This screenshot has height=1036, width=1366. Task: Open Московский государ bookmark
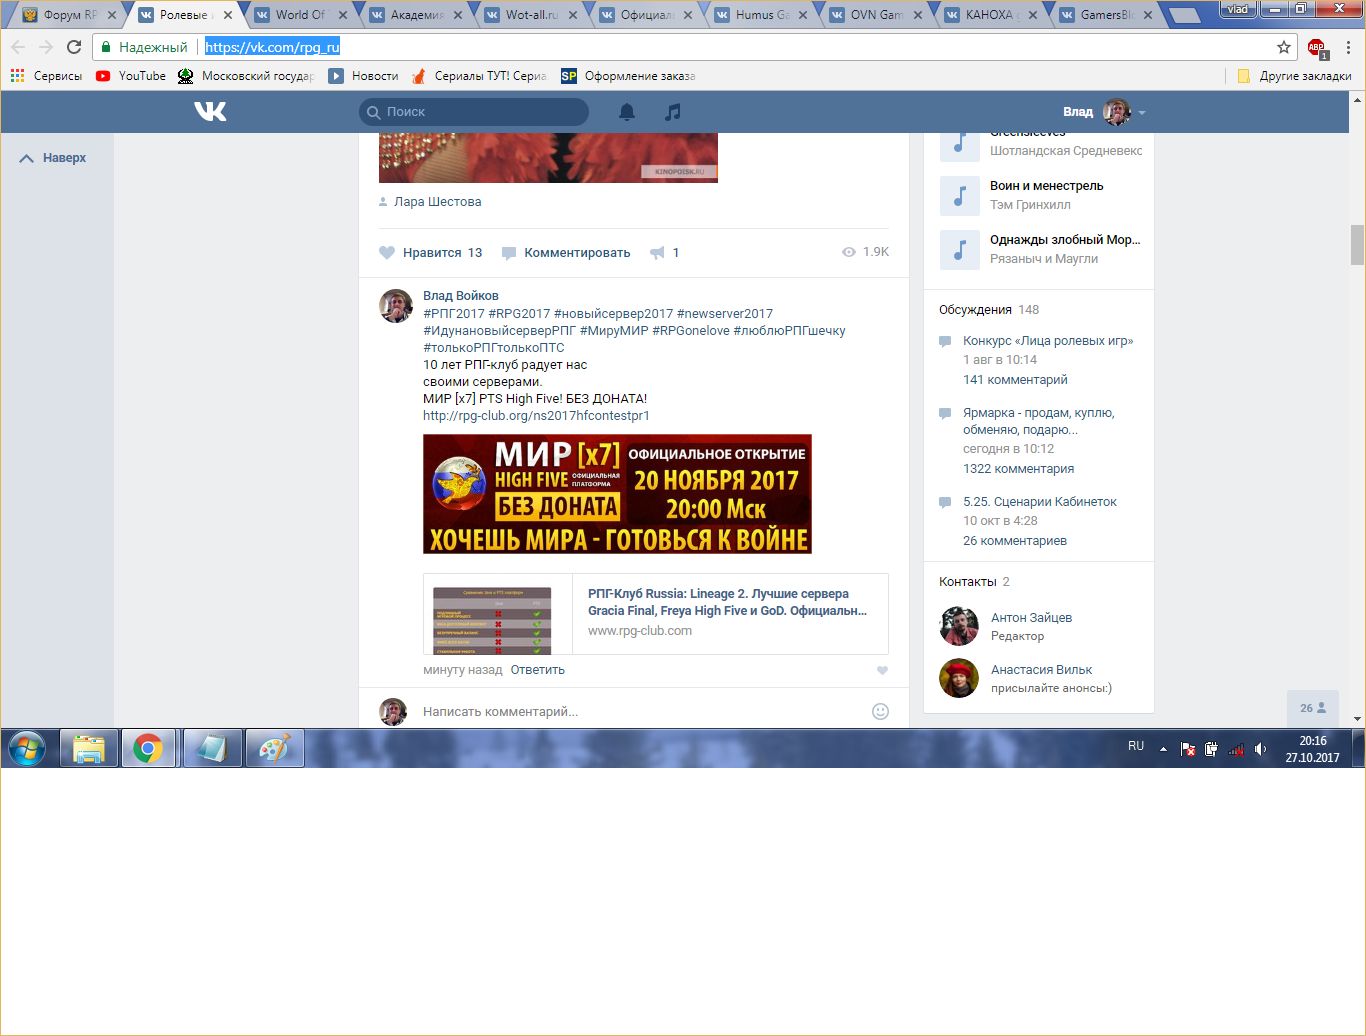(245, 76)
